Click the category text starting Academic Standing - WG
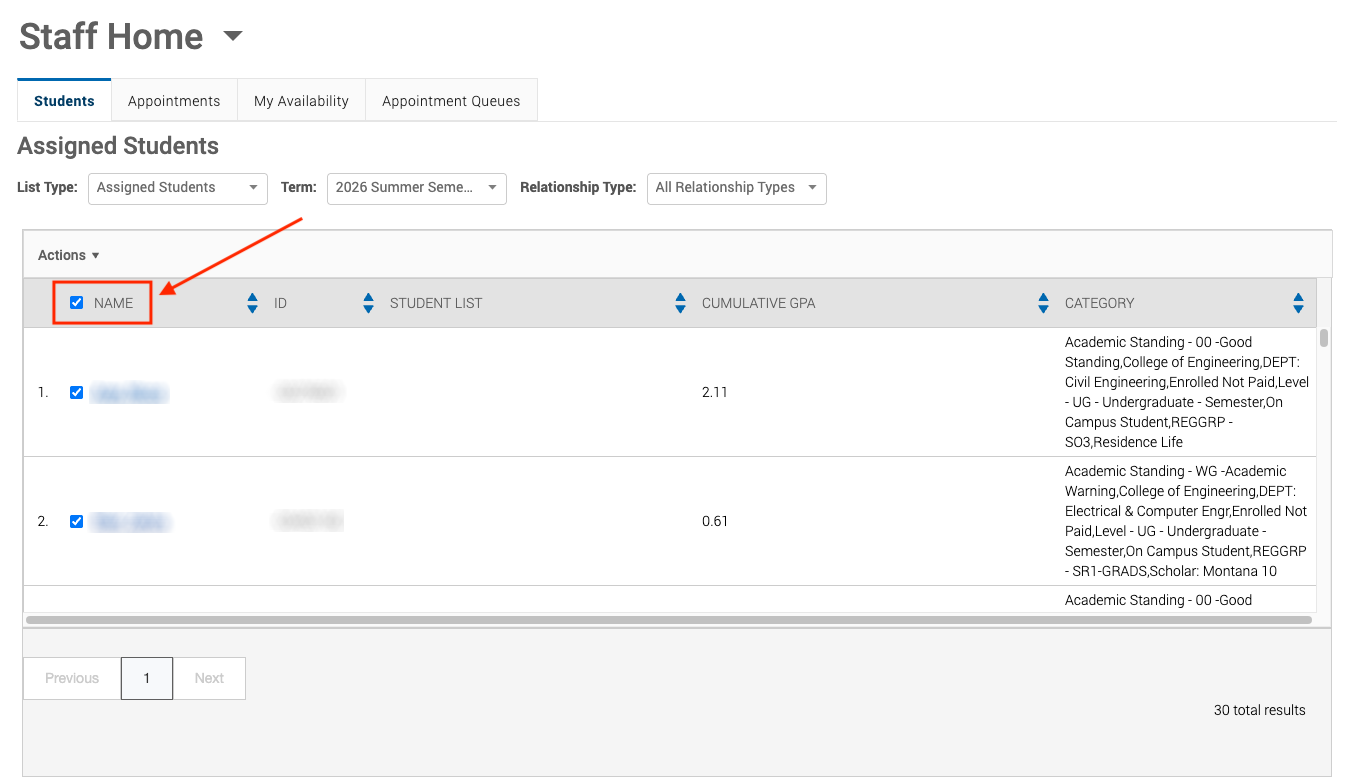1348x781 pixels. pos(1186,522)
